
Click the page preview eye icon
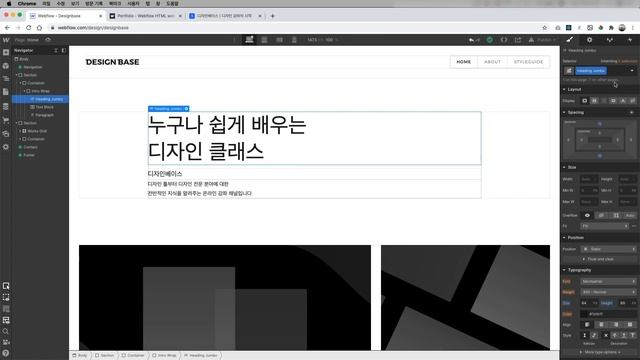click(48, 40)
